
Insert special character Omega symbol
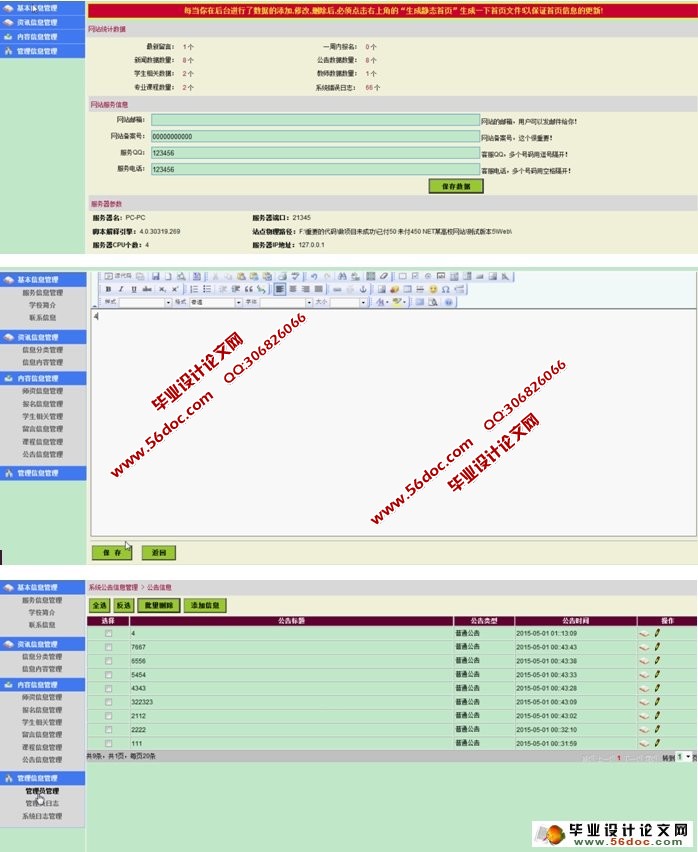[x=446, y=289]
